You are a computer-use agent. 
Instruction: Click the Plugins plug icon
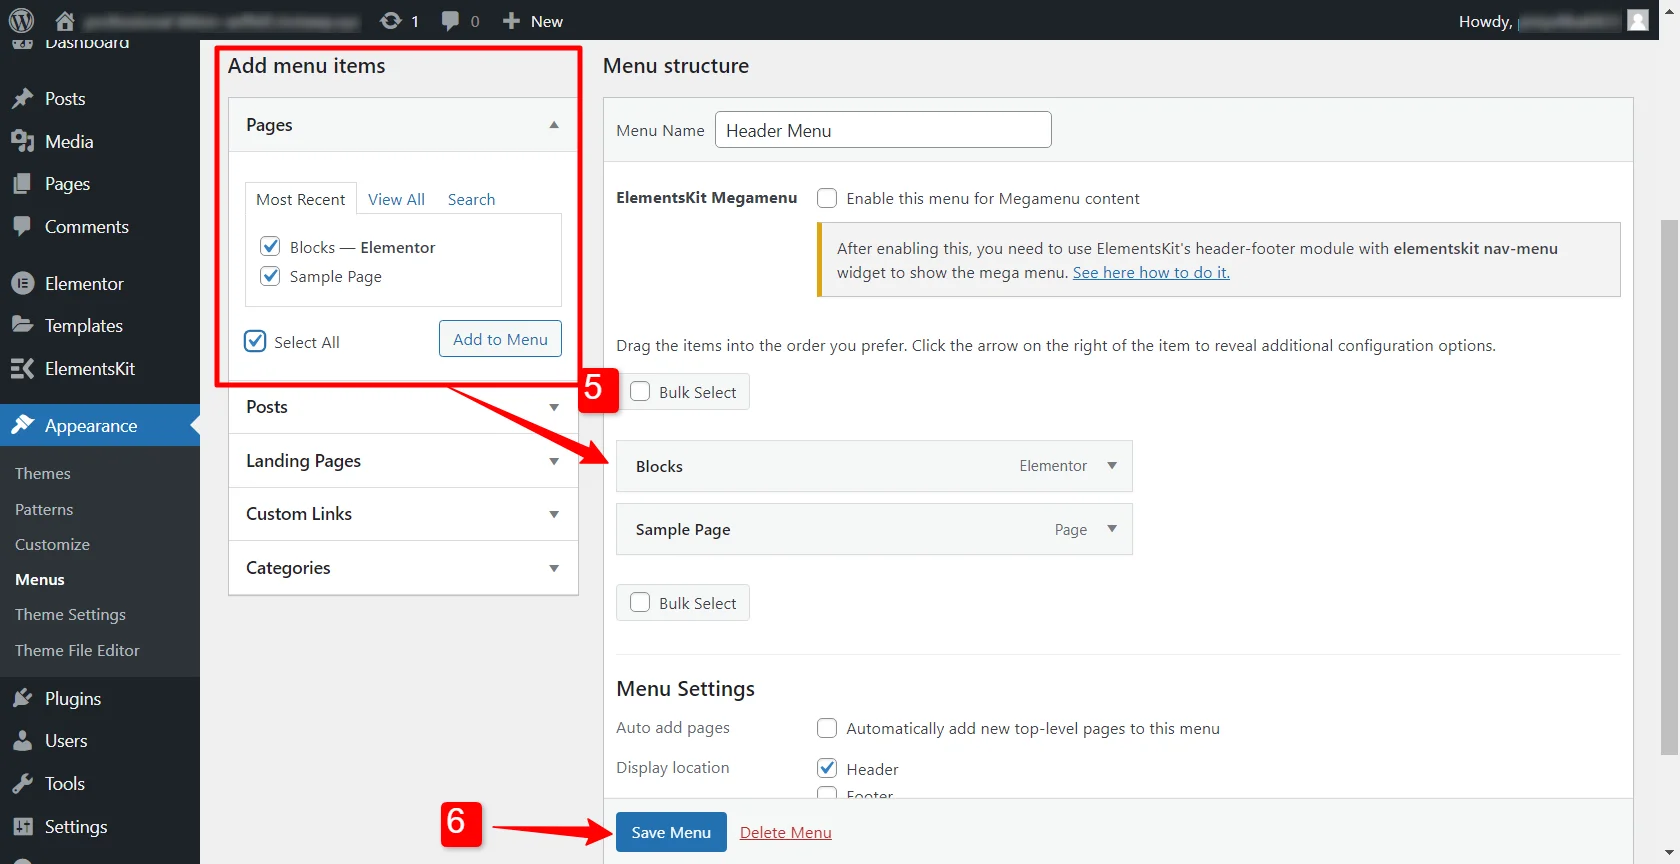(23, 698)
